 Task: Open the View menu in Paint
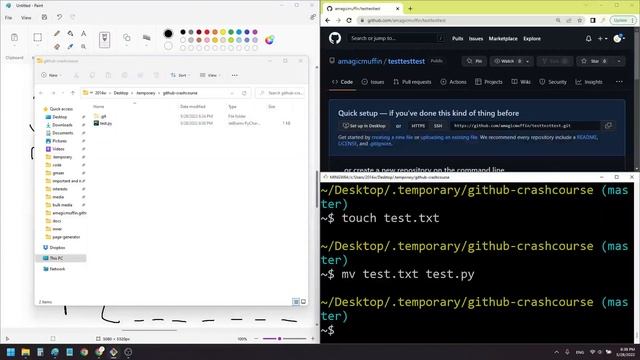tap(26, 18)
